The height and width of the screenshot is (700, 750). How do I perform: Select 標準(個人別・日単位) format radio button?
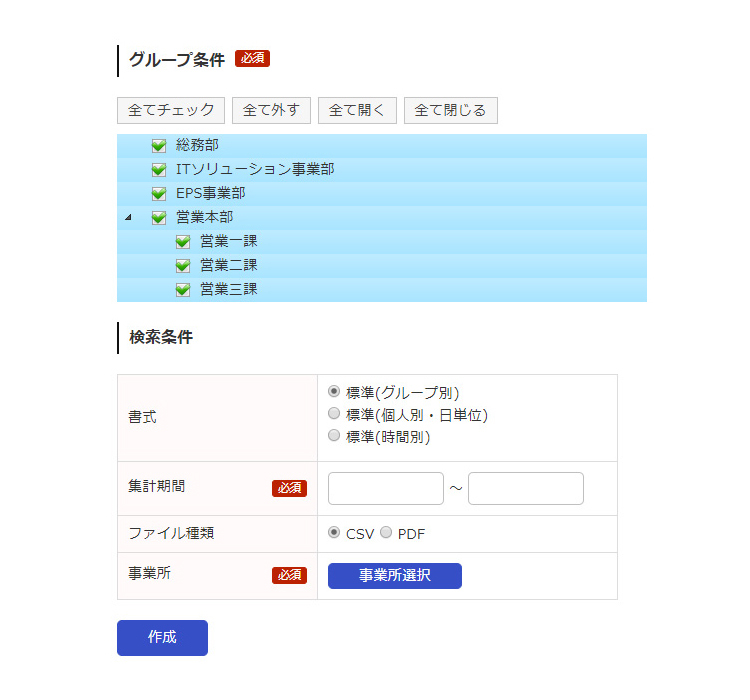[x=334, y=413]
